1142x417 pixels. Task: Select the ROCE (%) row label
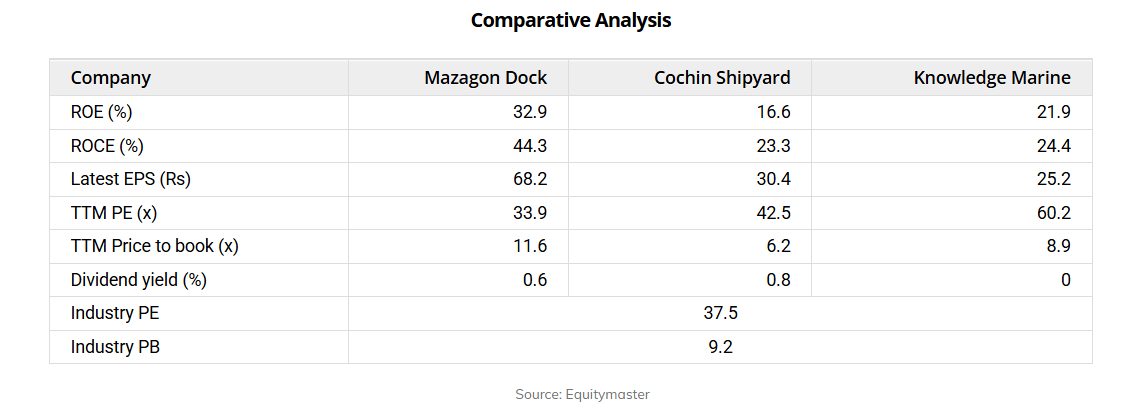(107, 146)
